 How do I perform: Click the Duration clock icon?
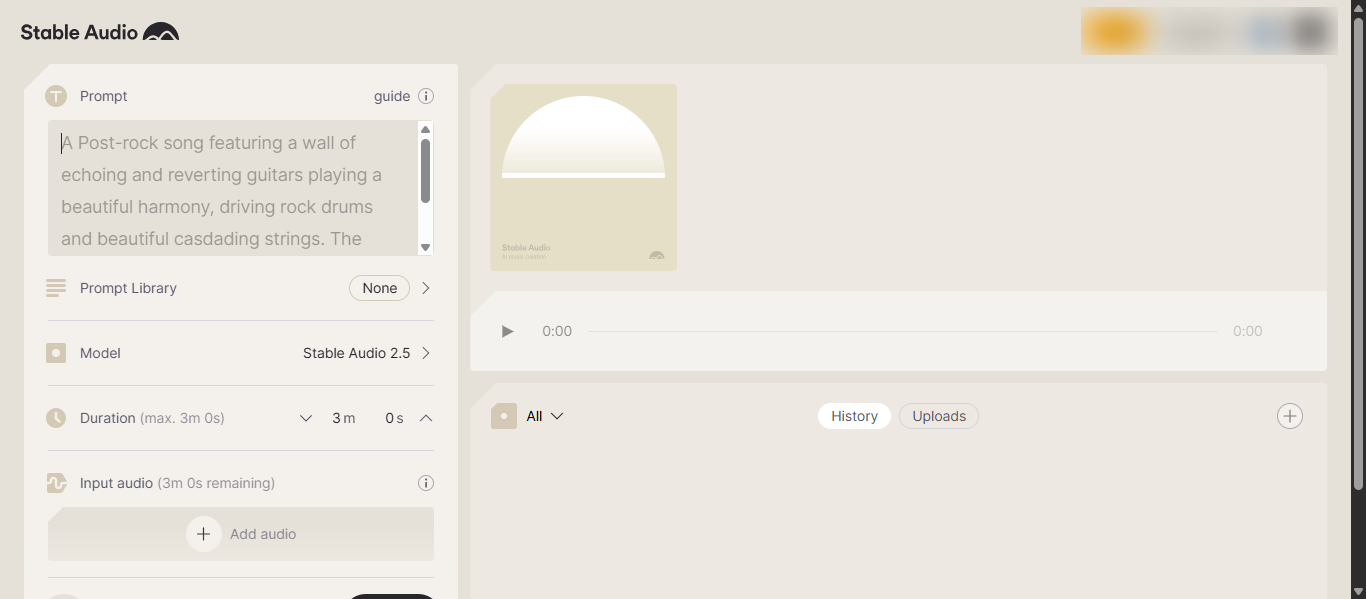(x=56, y=418)
